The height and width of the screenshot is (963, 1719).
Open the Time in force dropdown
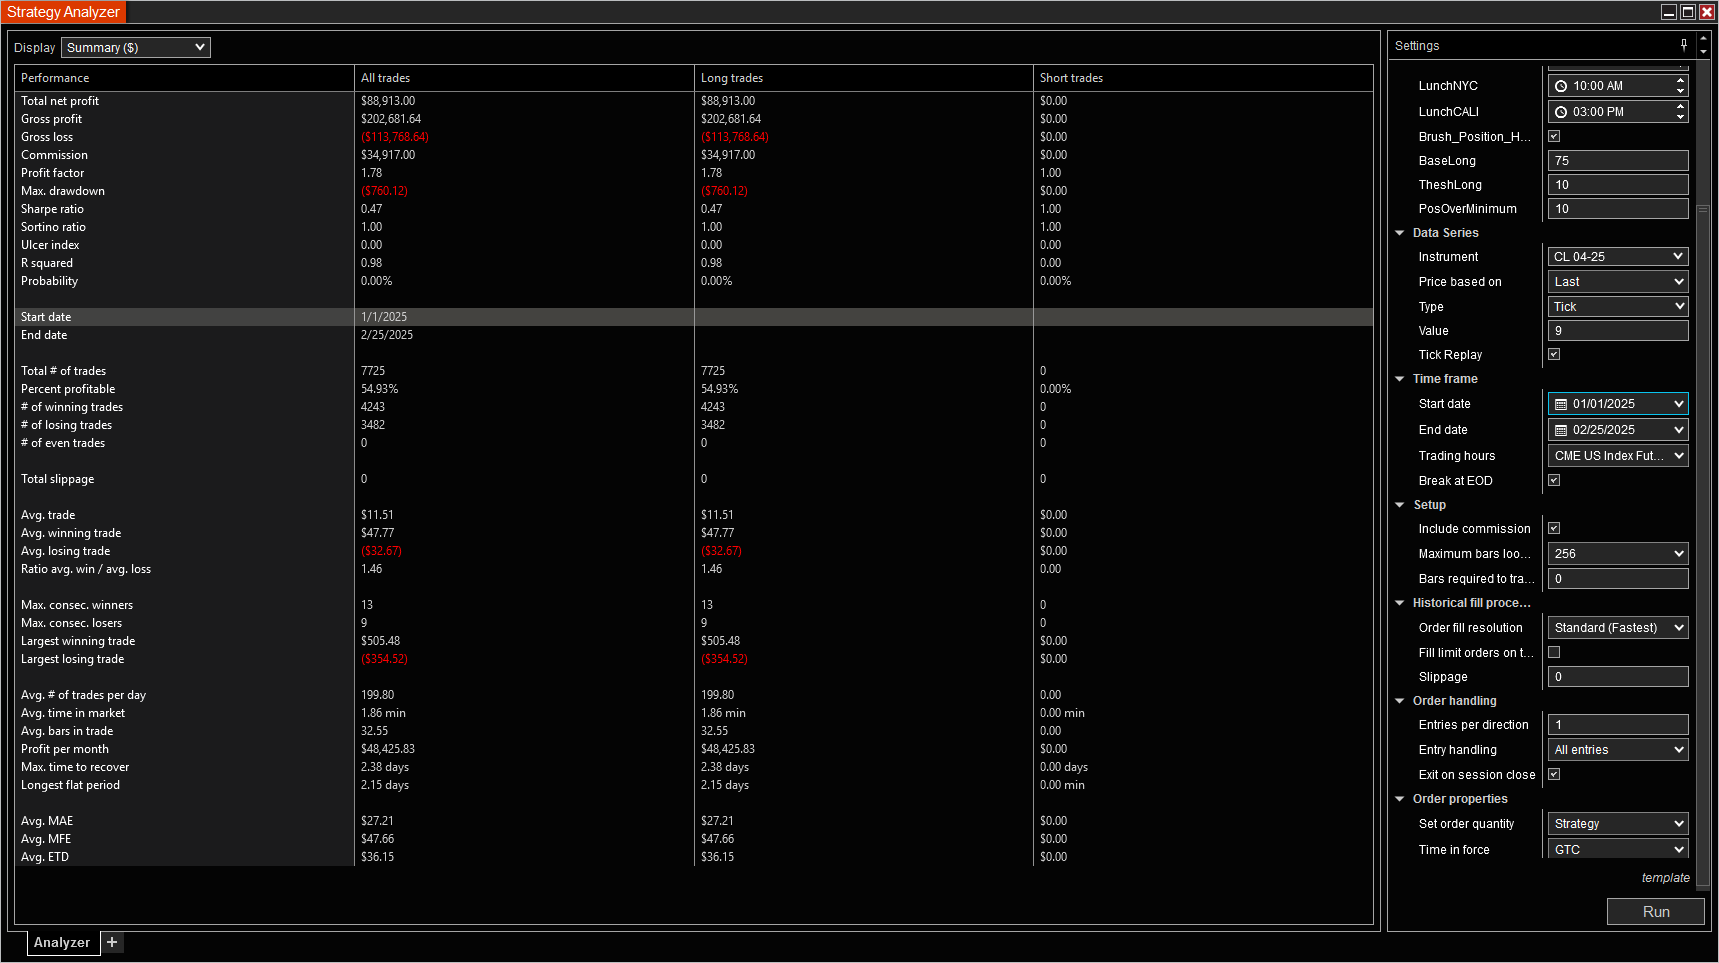coord(1618,849)
